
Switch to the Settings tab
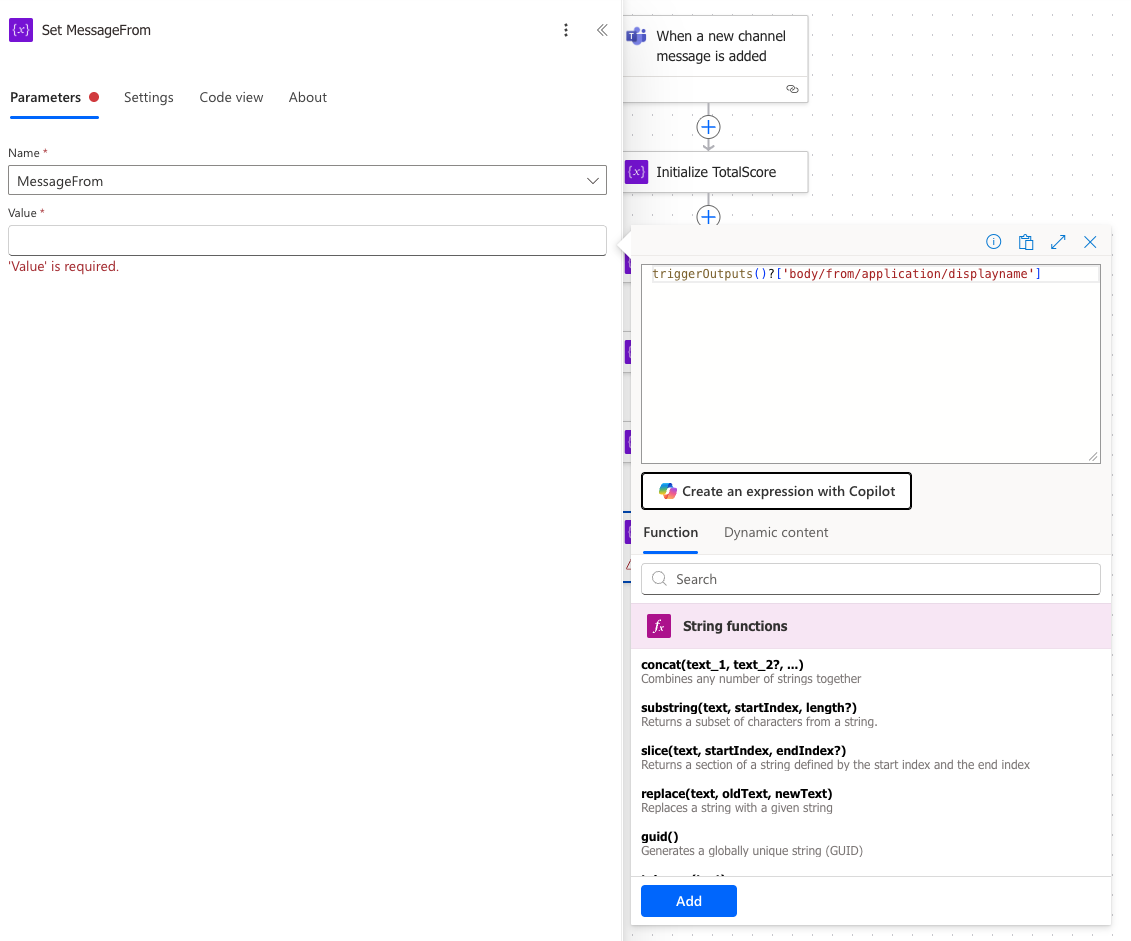point(149,97)
